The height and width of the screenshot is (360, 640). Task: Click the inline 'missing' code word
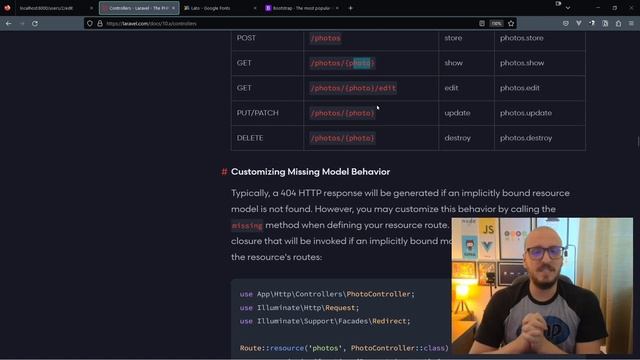click(247, 225)
